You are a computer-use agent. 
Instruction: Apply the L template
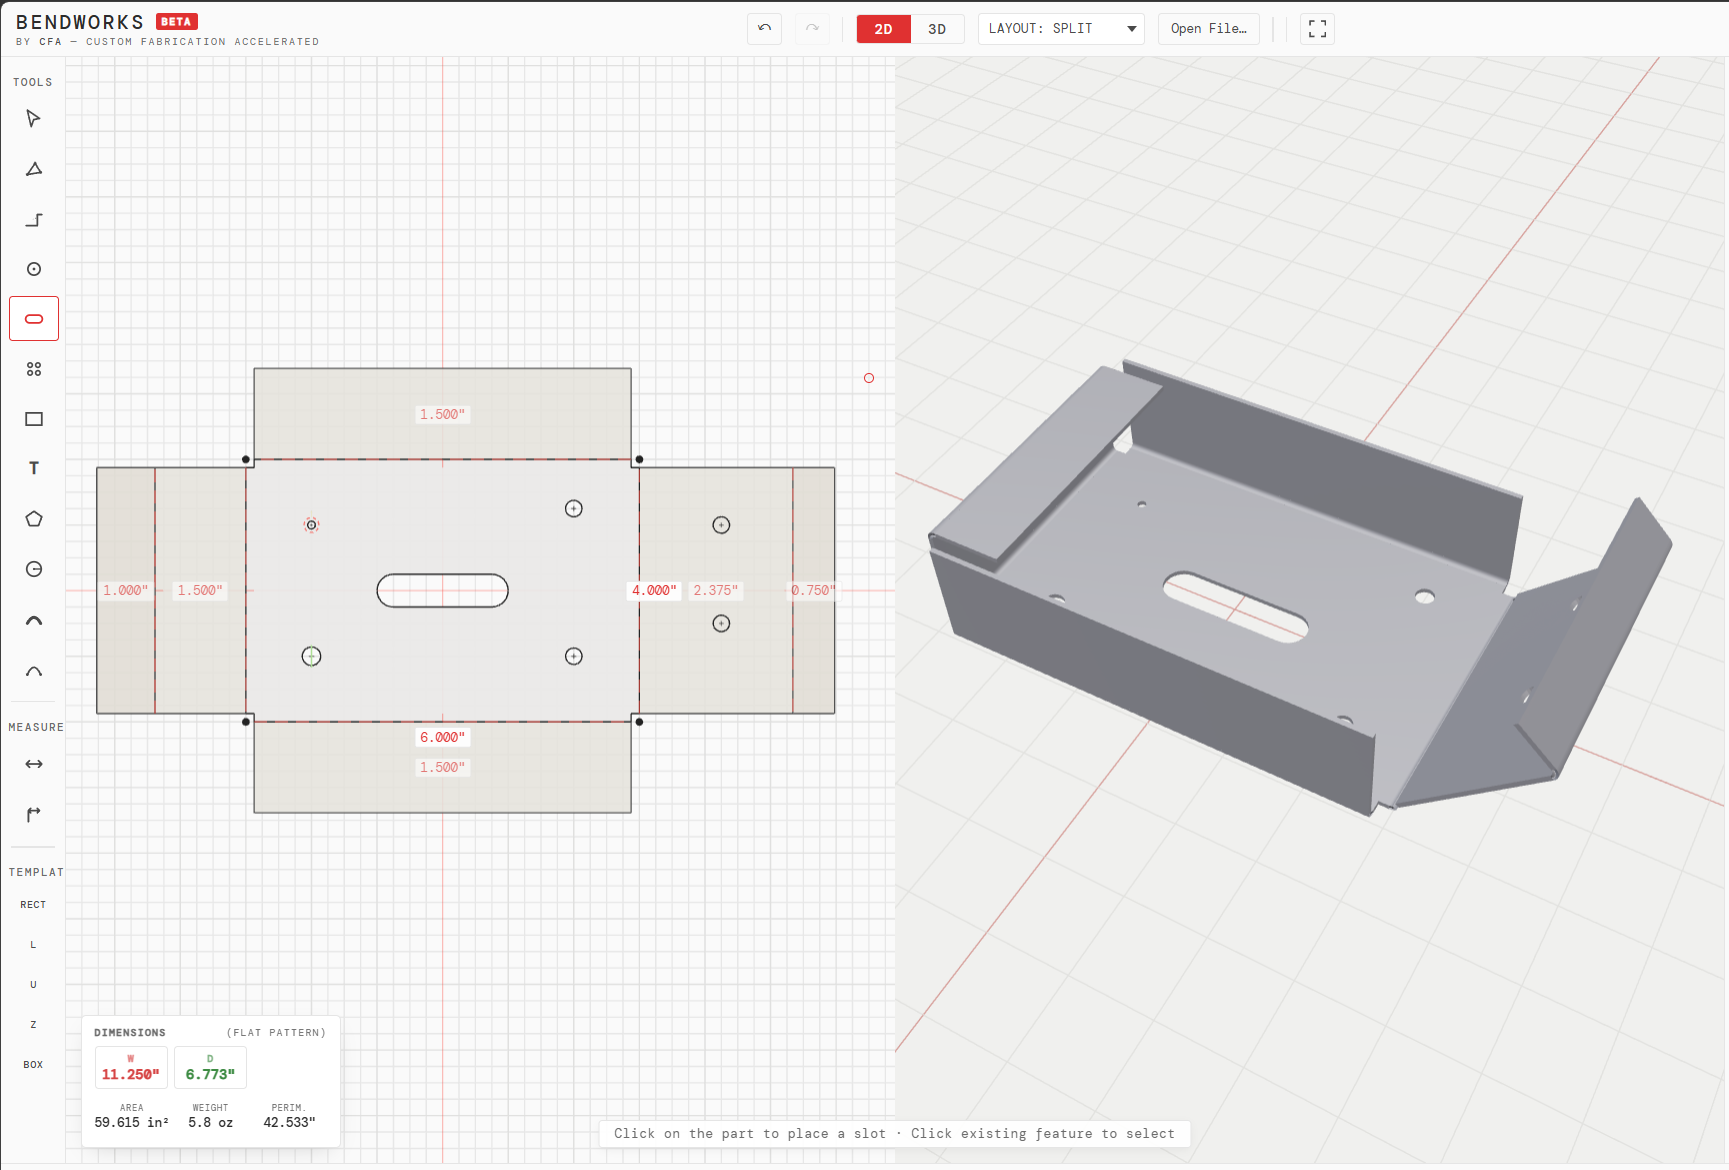click(34, 945)
